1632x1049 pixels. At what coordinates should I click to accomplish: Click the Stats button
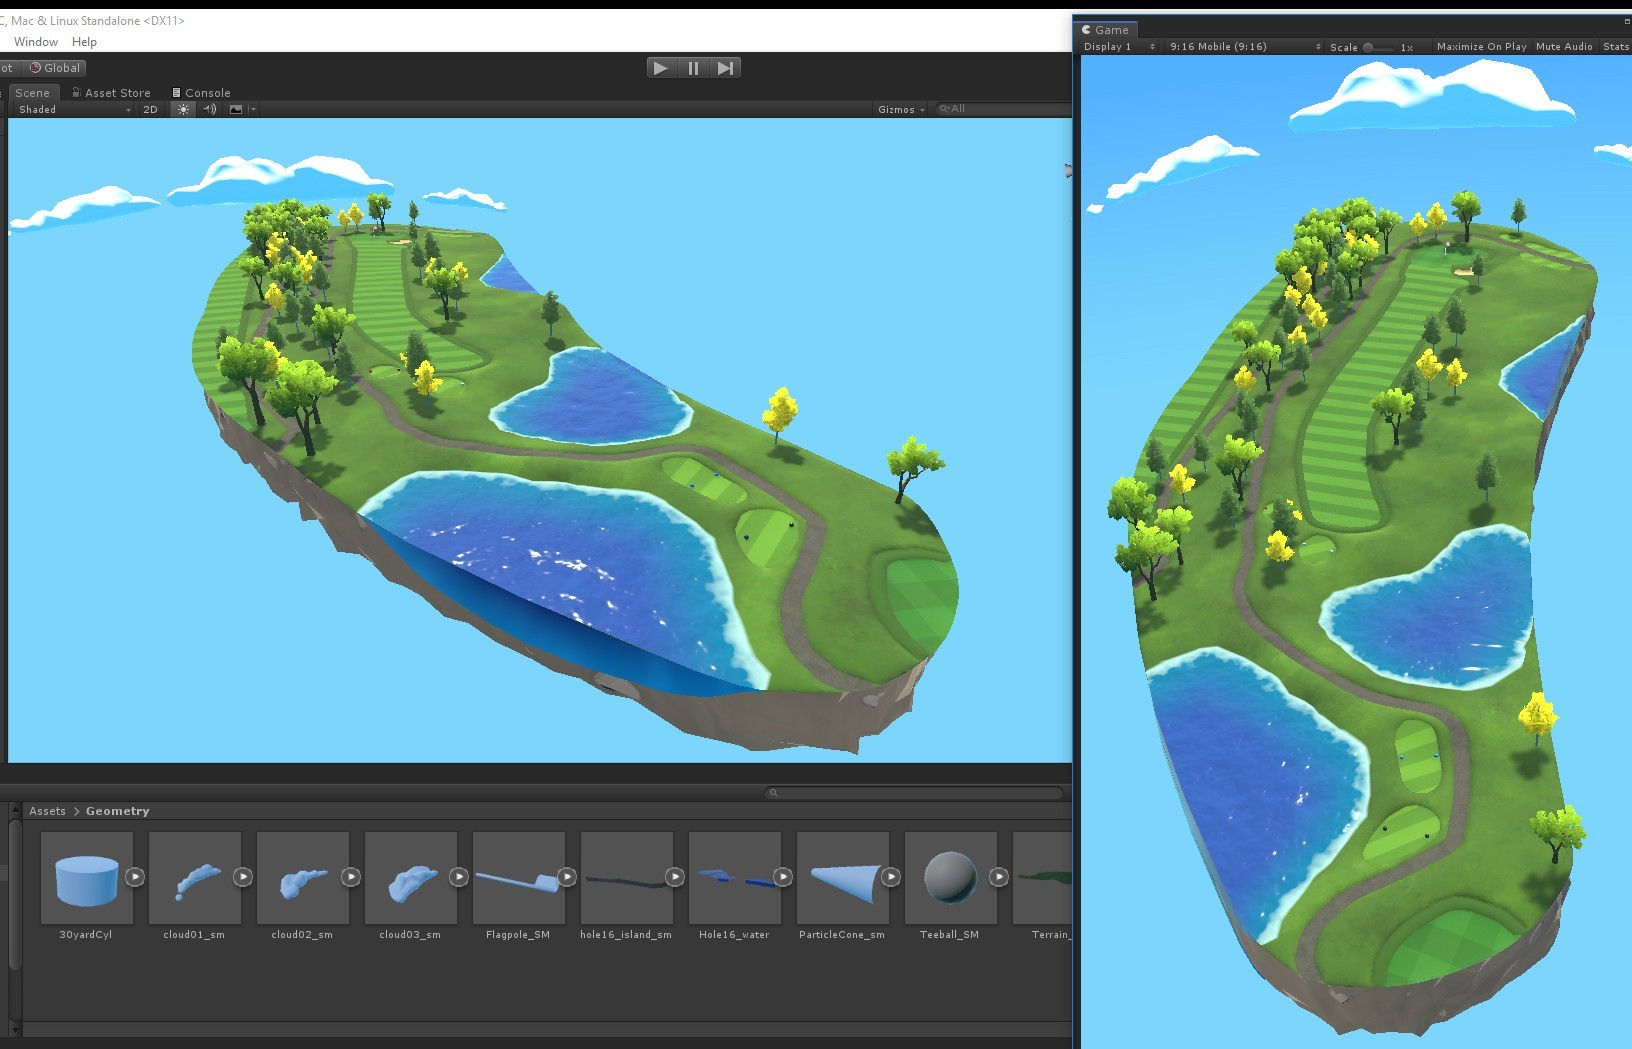tap(1615, 47)
